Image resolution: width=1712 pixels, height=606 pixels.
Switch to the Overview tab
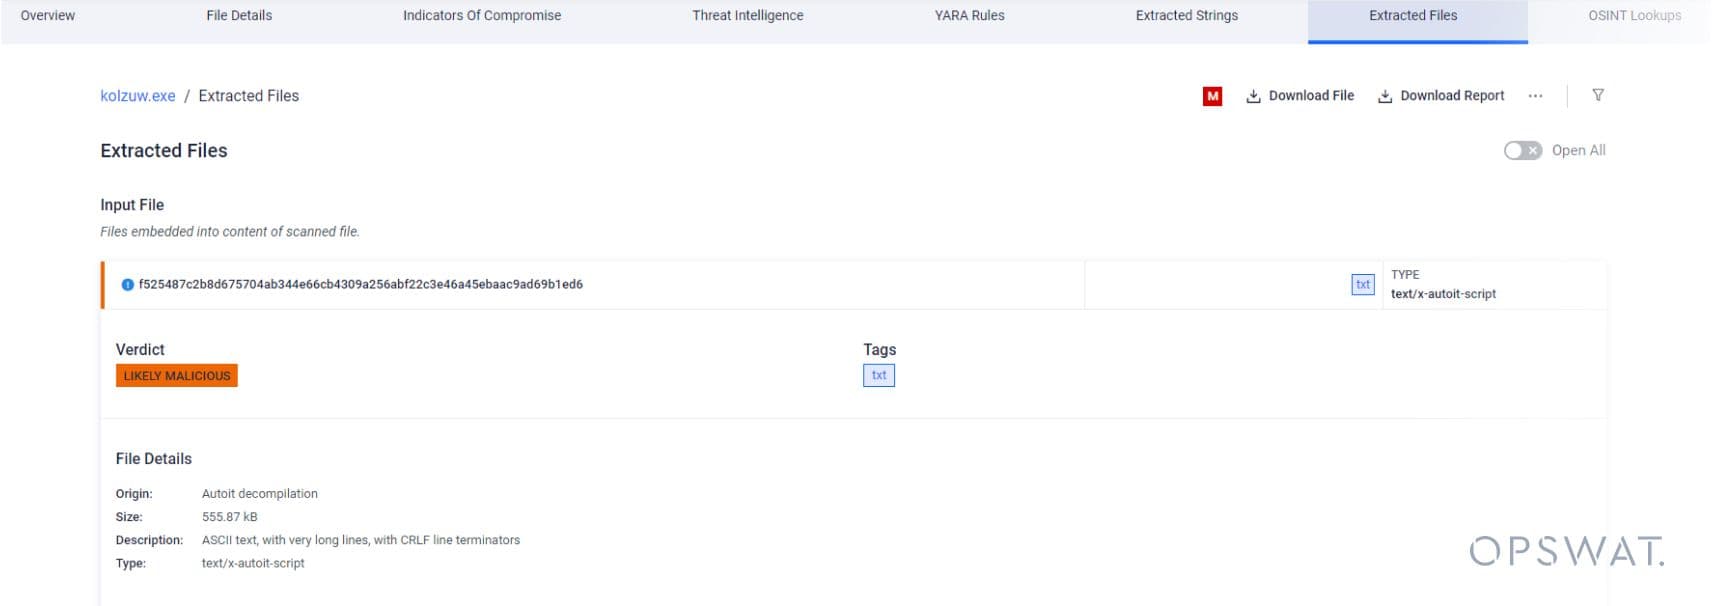coord(48,16)
